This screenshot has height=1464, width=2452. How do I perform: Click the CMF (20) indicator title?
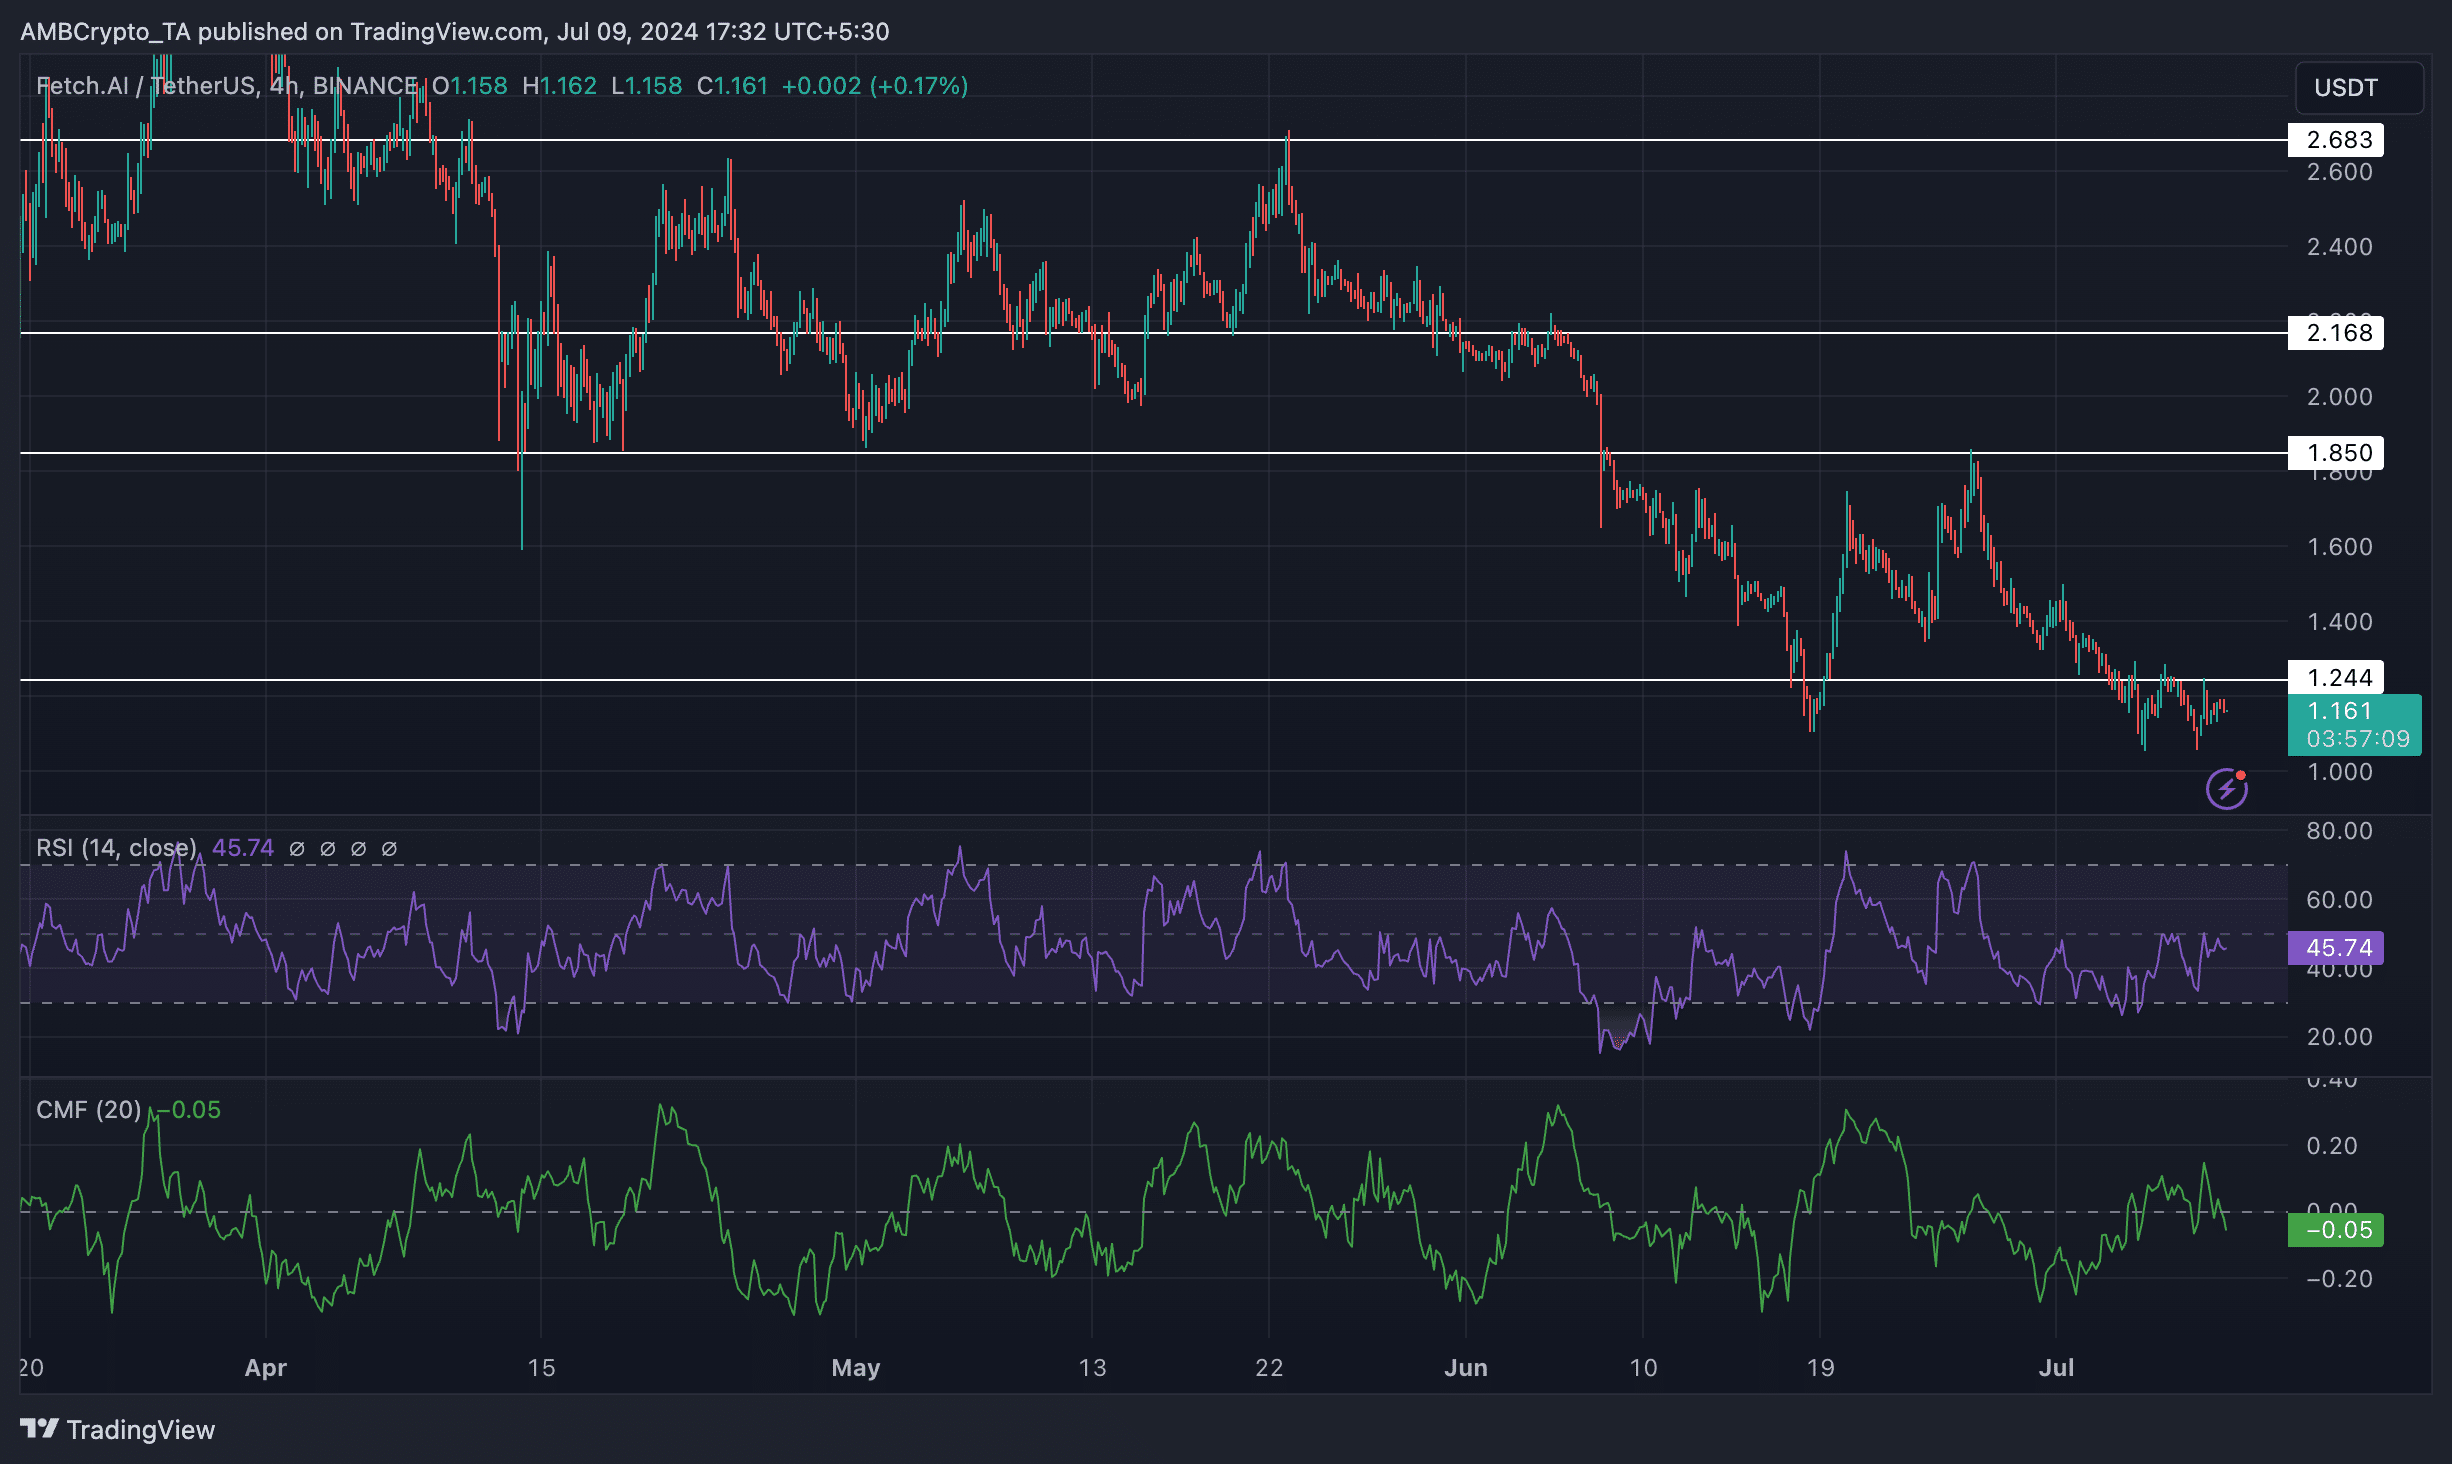click(88, 1109)
